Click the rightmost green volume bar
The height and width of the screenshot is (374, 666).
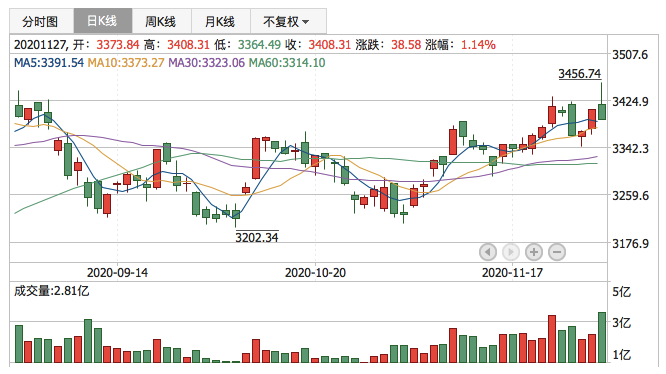602,337
